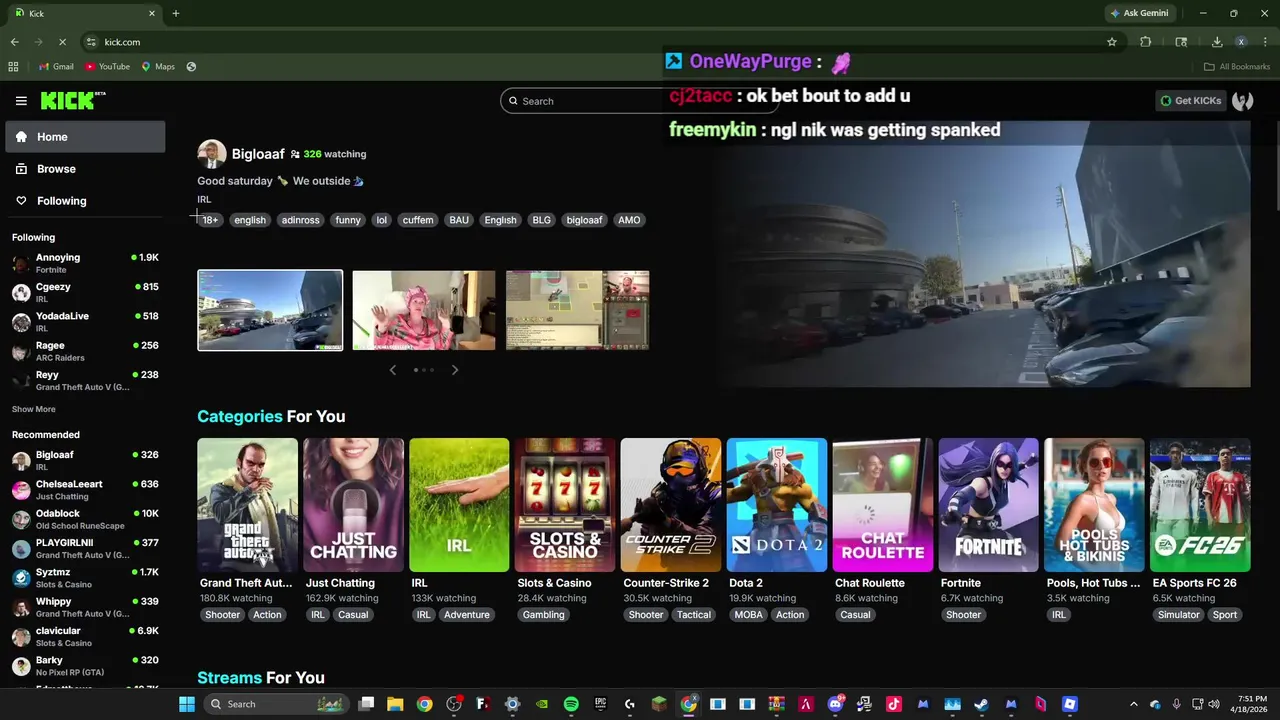
Task: Open Reyy's channel in sidebar
Action: click(85, 380)
